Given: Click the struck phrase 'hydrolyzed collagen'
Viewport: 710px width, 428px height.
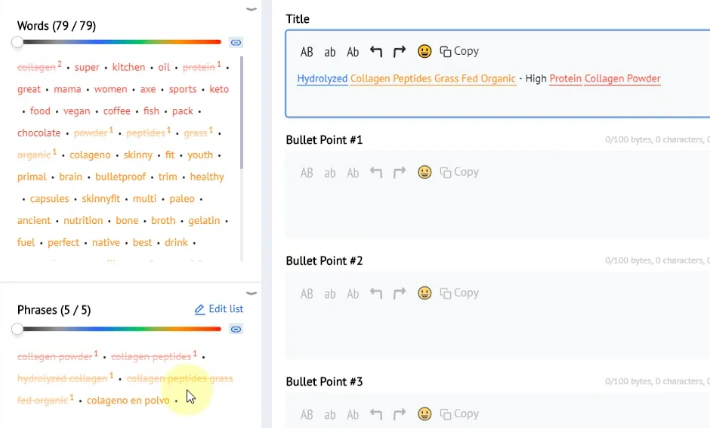Looking at the screenshot, I should point(62,379).
